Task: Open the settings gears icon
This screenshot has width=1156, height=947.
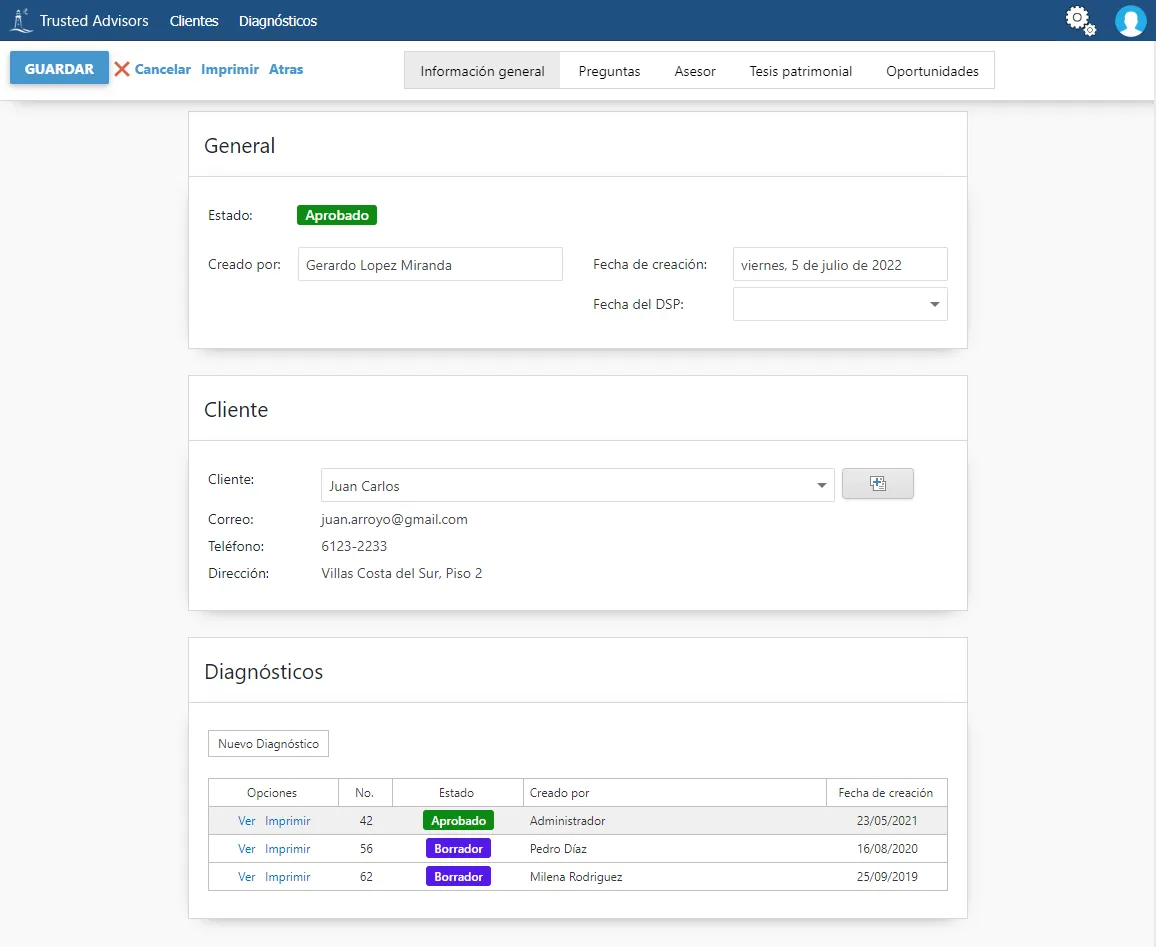Action: click(1080, 20)
